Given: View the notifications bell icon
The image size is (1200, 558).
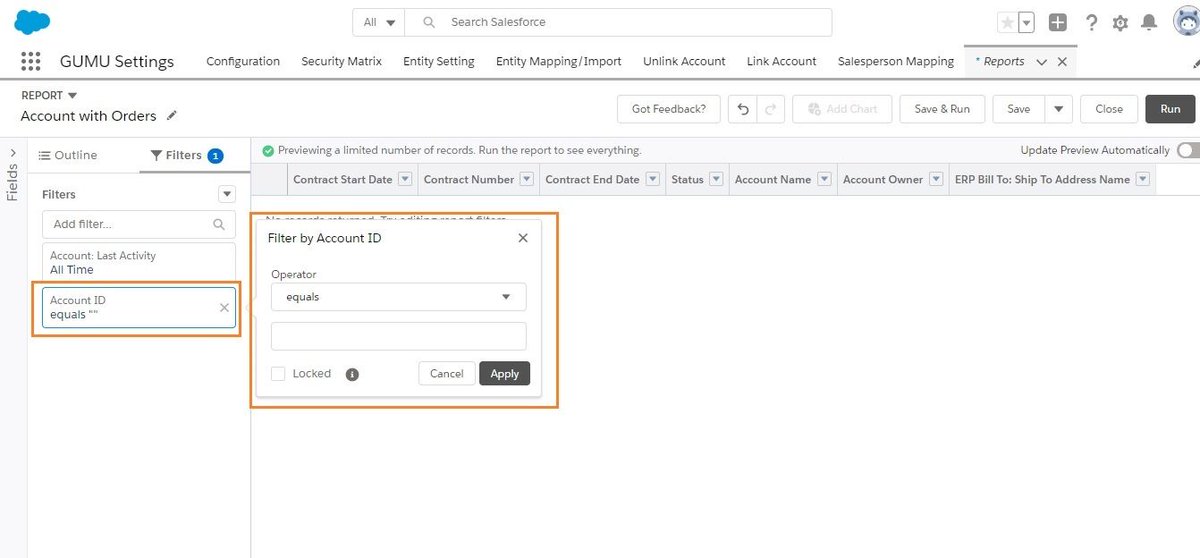Looking at the screenshot, I should (x=1150, y=23).
